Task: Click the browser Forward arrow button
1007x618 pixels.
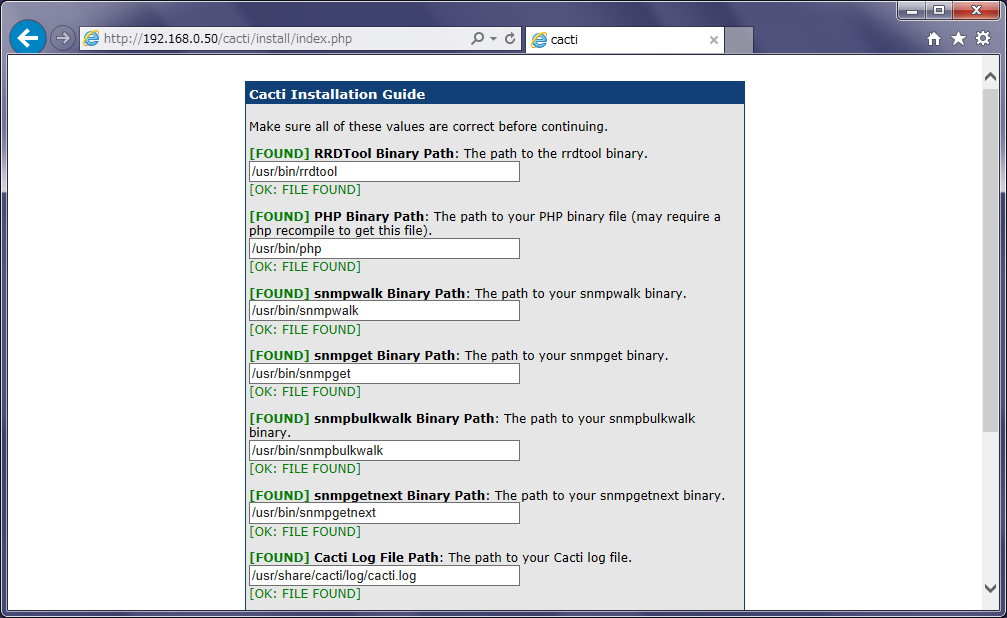Action: (x=62, y=39)
